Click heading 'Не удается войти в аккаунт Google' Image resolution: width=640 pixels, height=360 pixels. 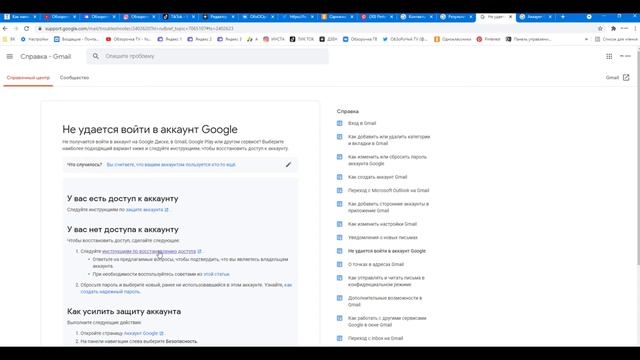pyautogui.click(x=150, y=129)
